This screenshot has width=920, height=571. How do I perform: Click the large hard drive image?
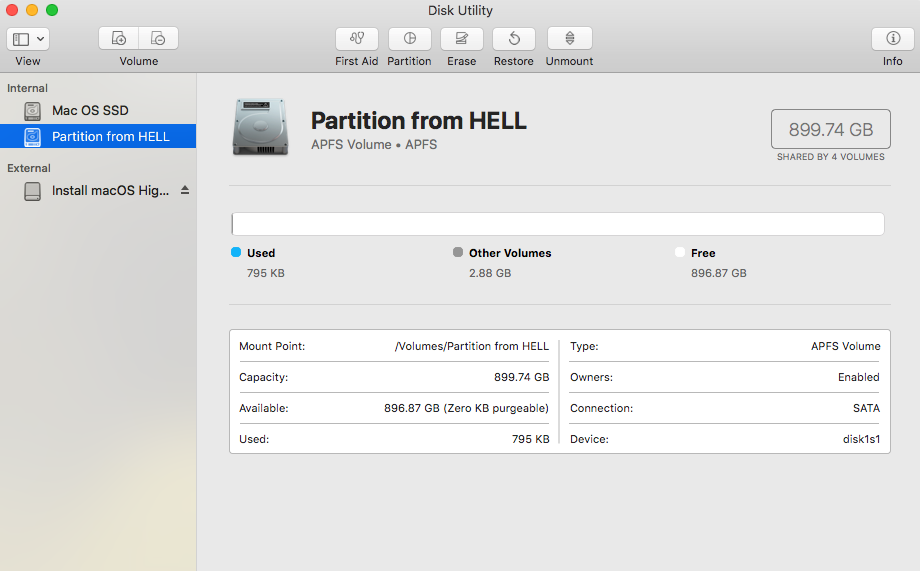pyautogui.click(x=261, y=127)
